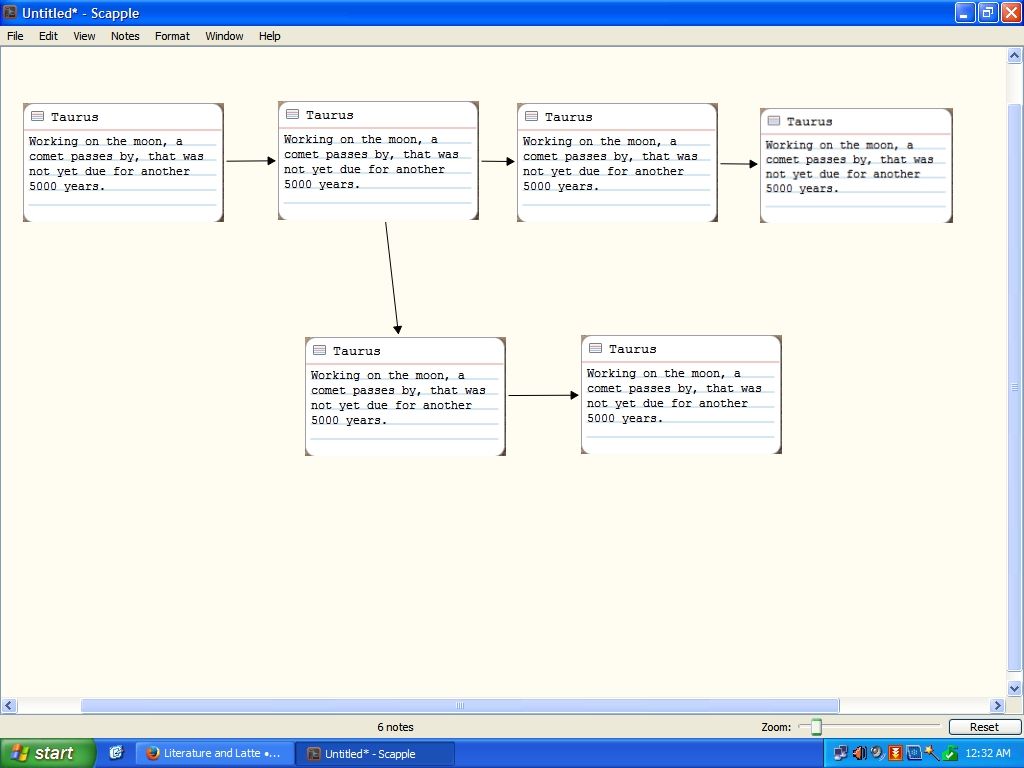Click the Scapple icon in the title bar

(10, 13)
